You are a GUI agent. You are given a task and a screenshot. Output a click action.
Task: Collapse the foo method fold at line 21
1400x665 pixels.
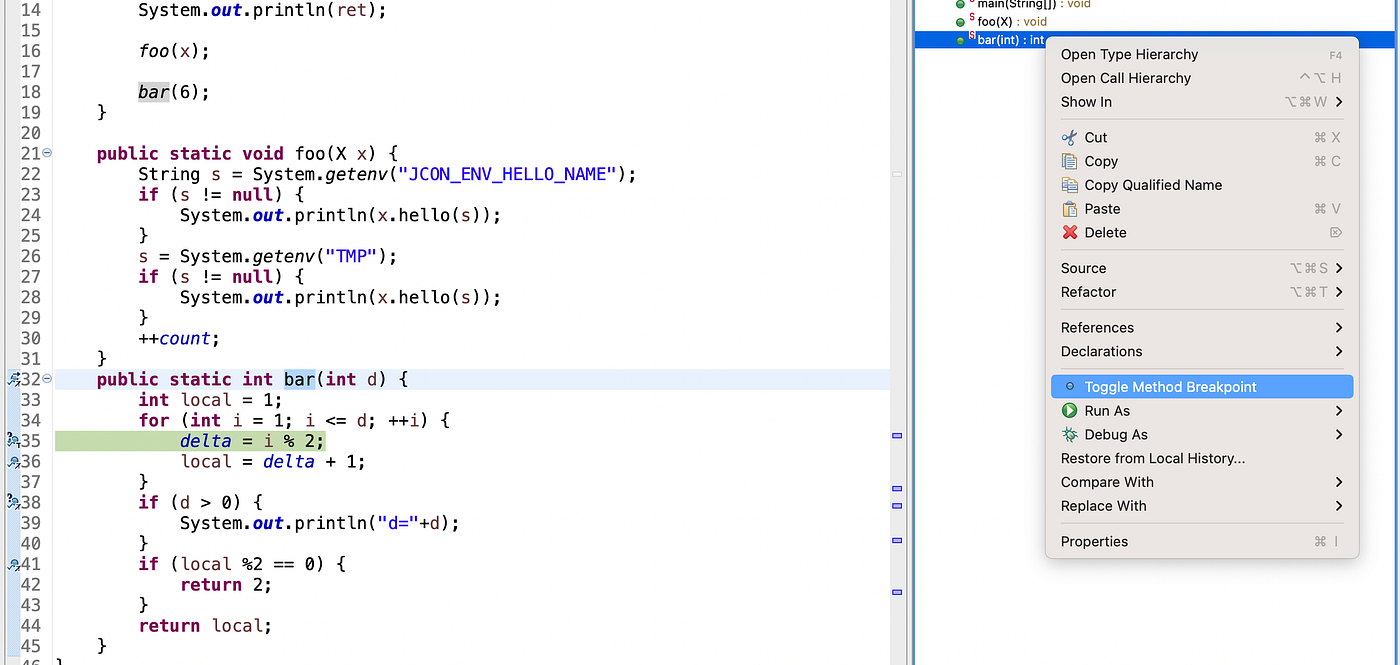pos(47,154)
